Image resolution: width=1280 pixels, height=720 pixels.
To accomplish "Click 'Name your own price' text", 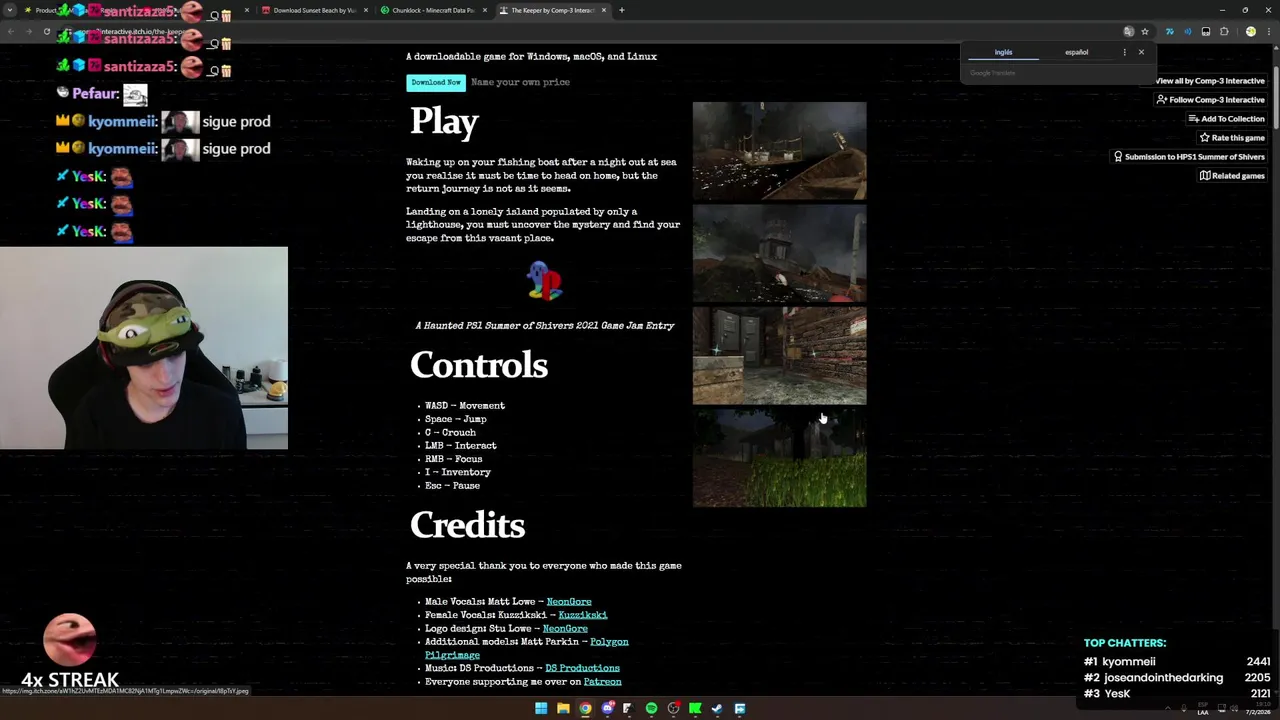I will (x=520, y=82).
